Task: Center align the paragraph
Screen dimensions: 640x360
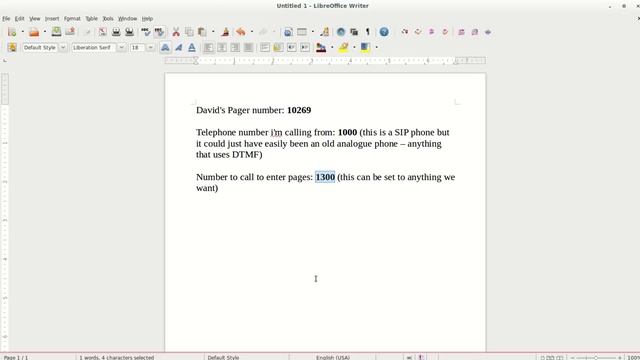Action: [x=222, y=47]
